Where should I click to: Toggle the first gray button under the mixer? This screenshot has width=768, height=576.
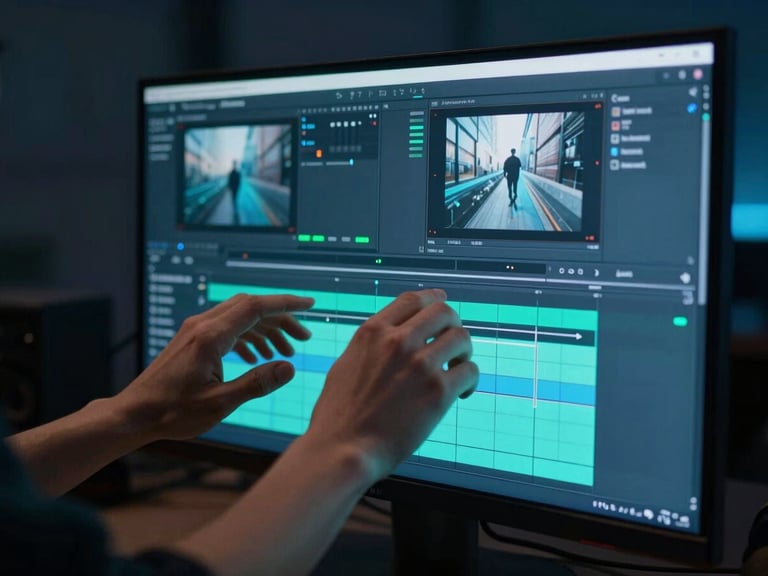click(x=332, y=239)
